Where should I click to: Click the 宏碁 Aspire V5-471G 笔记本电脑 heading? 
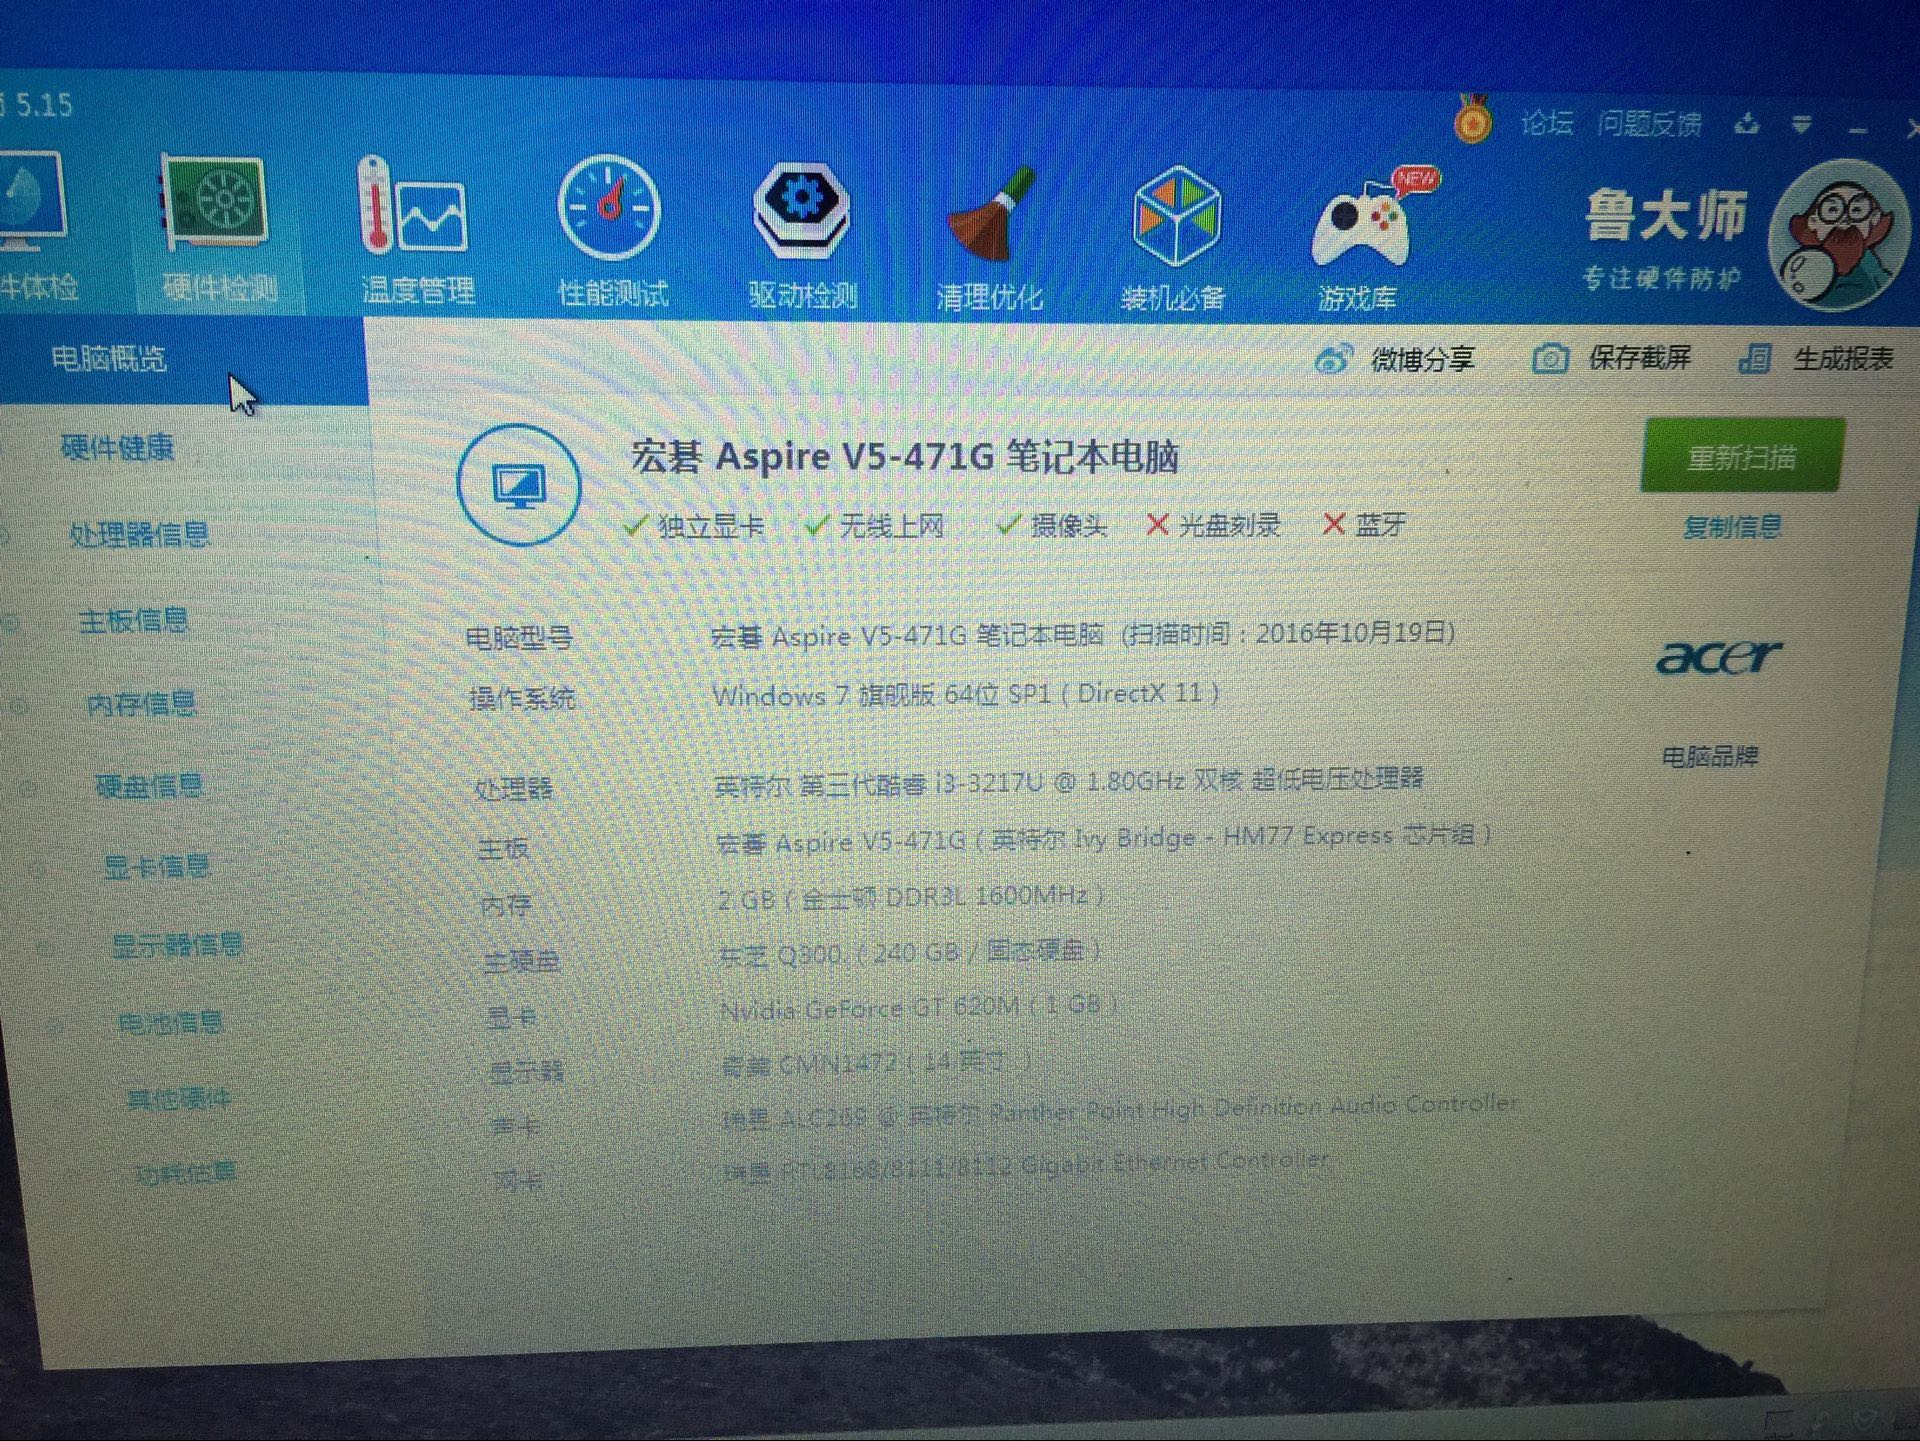(x=905, y=456)
